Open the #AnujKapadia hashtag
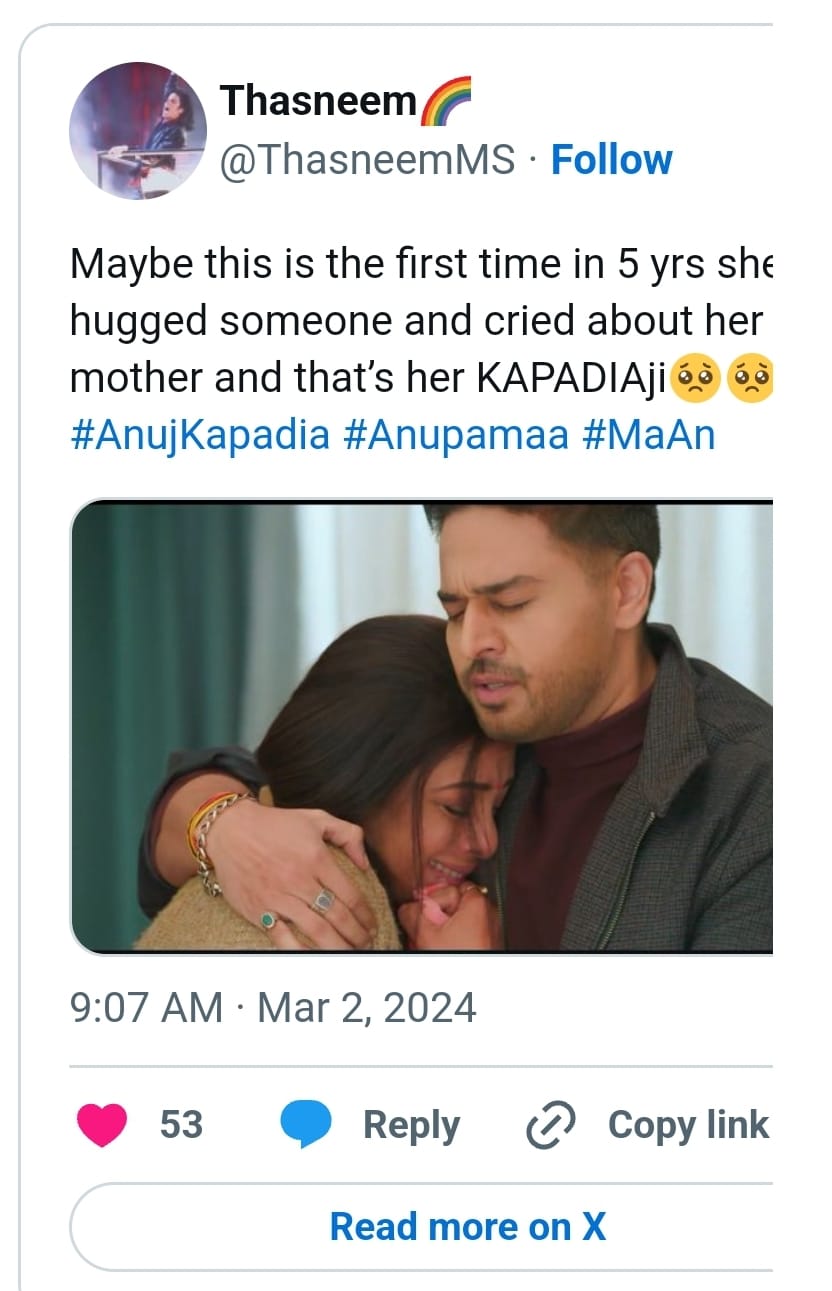 click(x=200, y=436)
